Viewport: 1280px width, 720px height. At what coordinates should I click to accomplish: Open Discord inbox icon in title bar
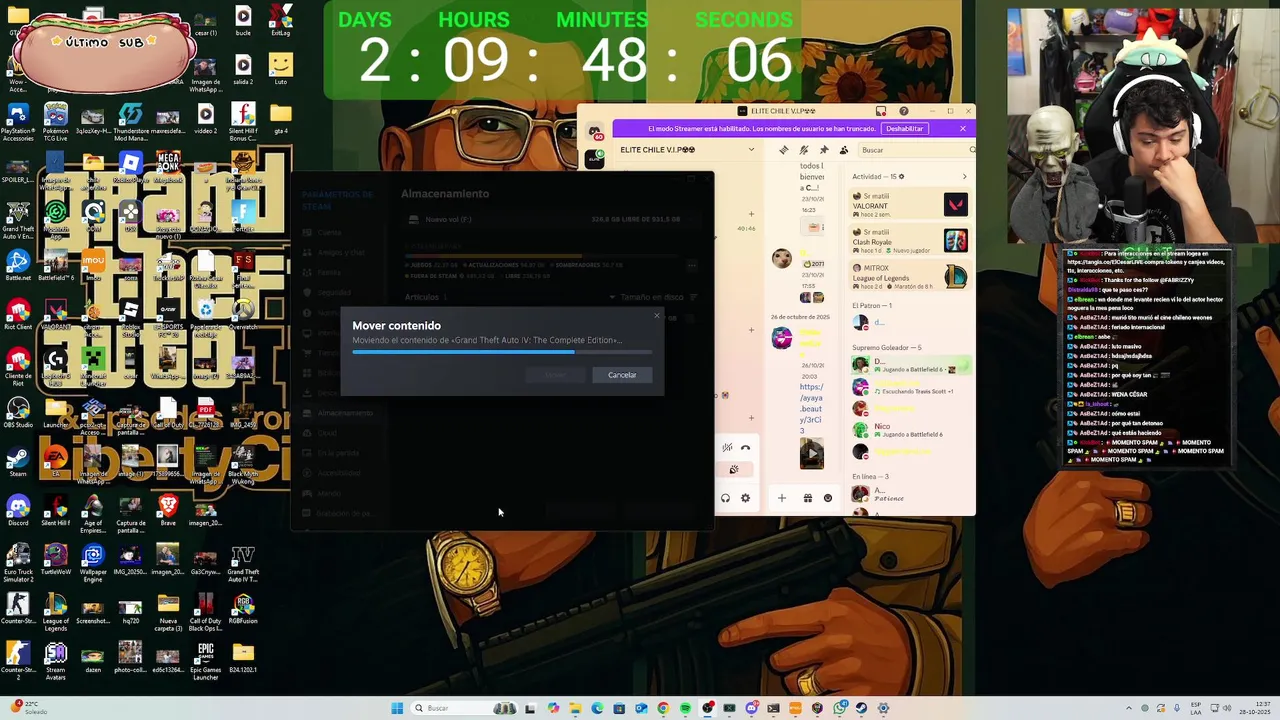coord(880,111)
